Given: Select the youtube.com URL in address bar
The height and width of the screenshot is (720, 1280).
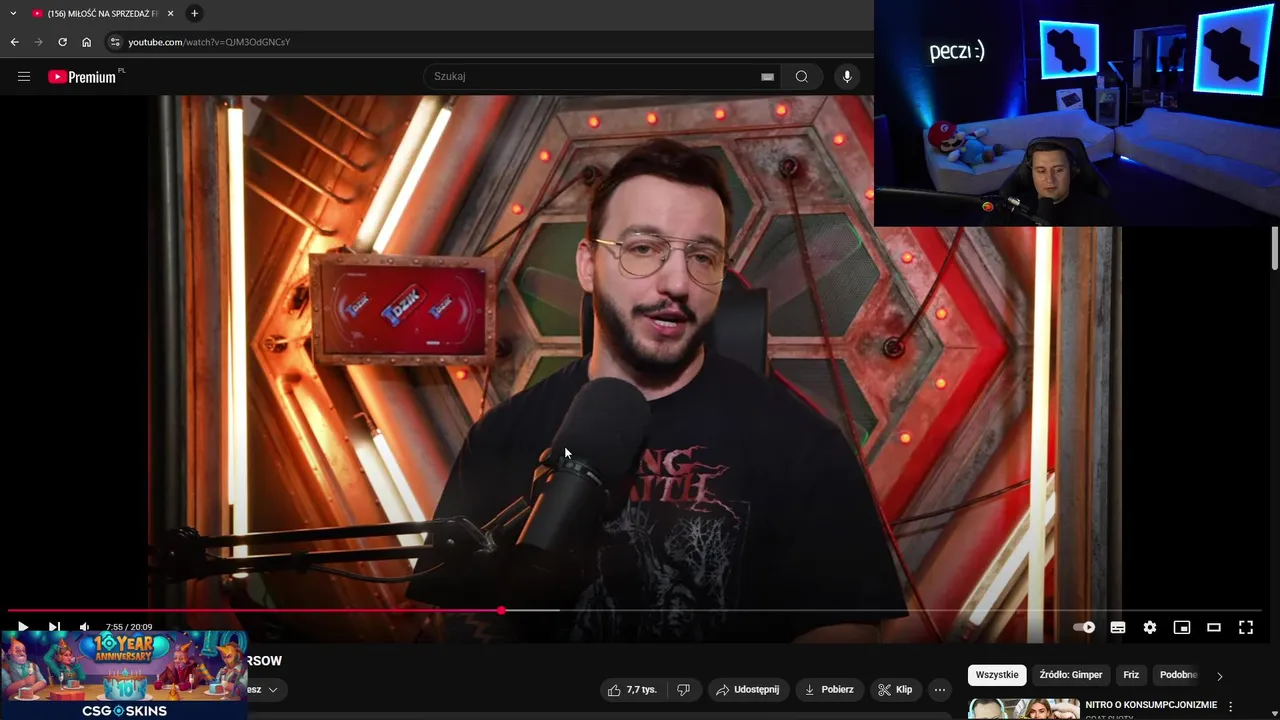Looking at the screenshot, I should (209, 42).
